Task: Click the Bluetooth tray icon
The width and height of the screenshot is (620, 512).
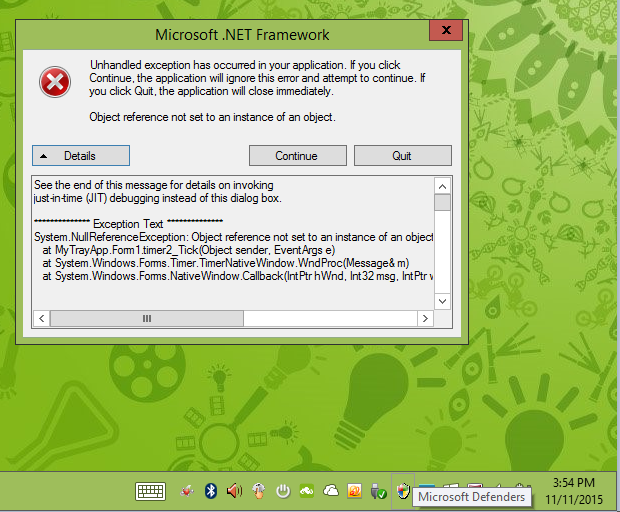Action: click(x=211, y=491)
